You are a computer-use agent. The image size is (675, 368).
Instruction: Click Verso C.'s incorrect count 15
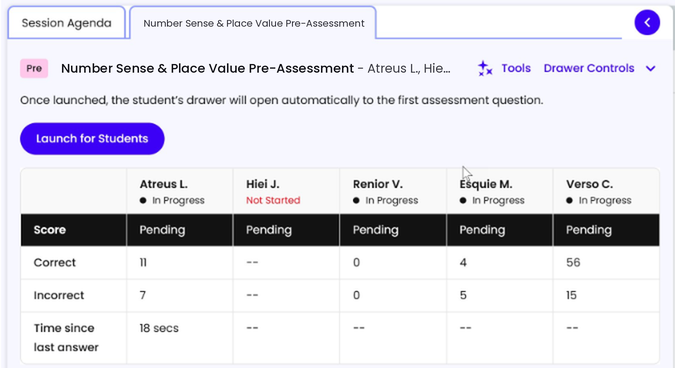pos(571,295)
